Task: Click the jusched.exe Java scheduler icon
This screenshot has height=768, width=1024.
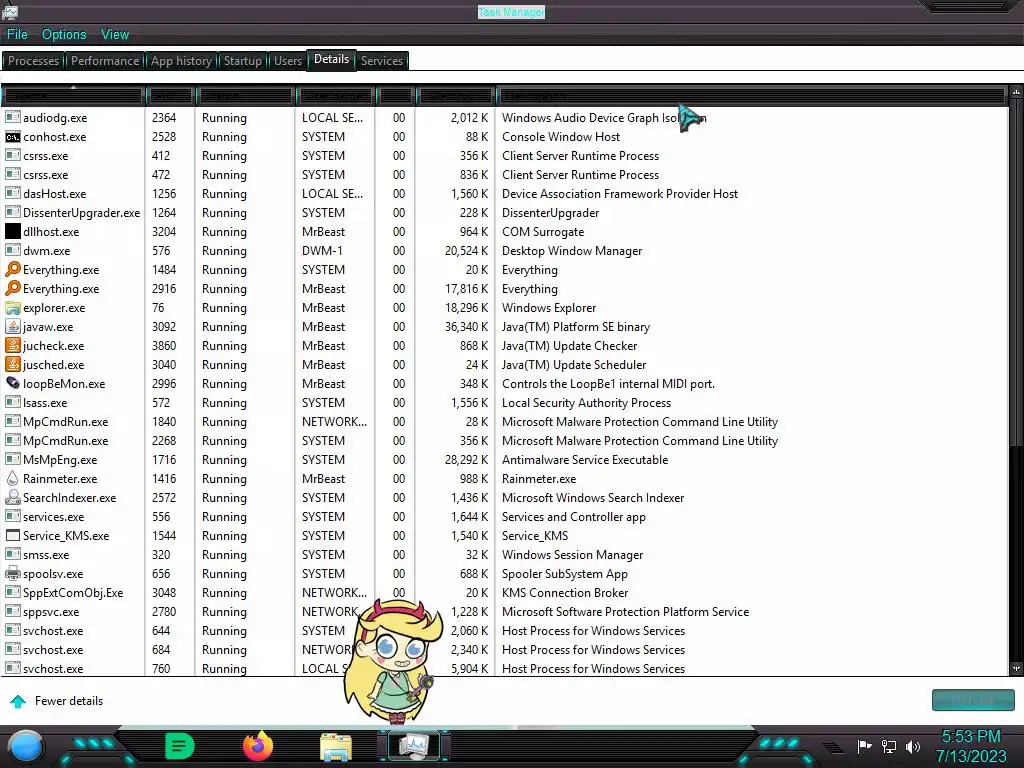Action: pyautogui.click(x=12, y=364)
